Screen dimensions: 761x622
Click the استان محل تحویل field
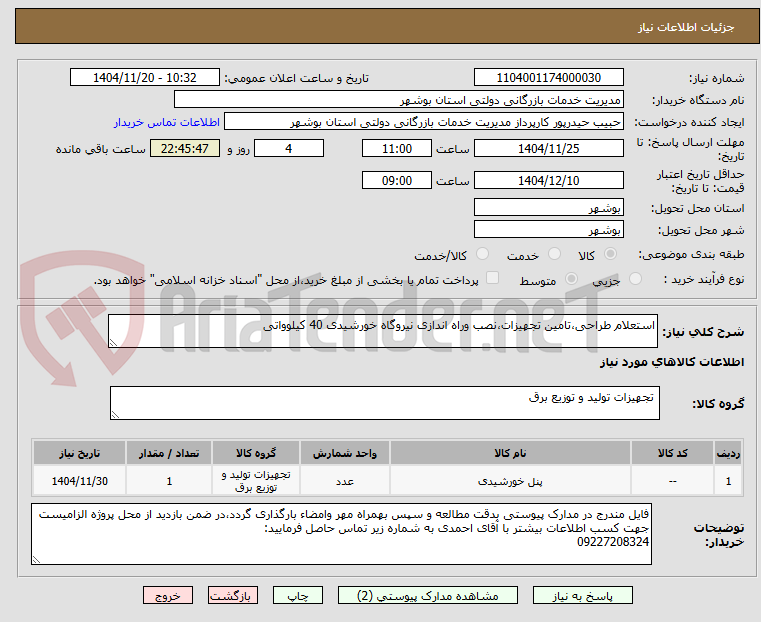coord(548,208)
